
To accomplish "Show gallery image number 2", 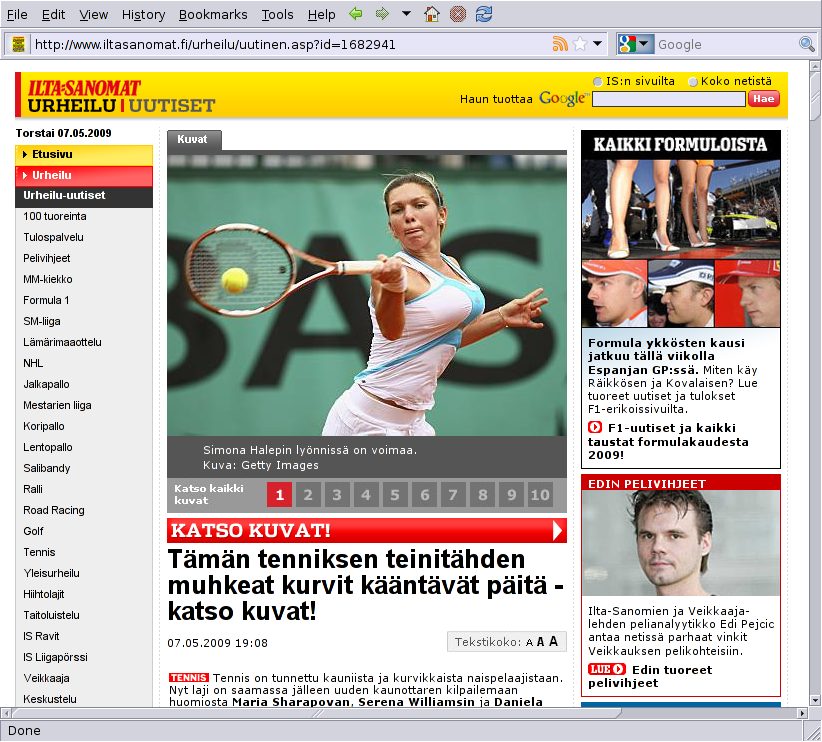I will [308, 494].
